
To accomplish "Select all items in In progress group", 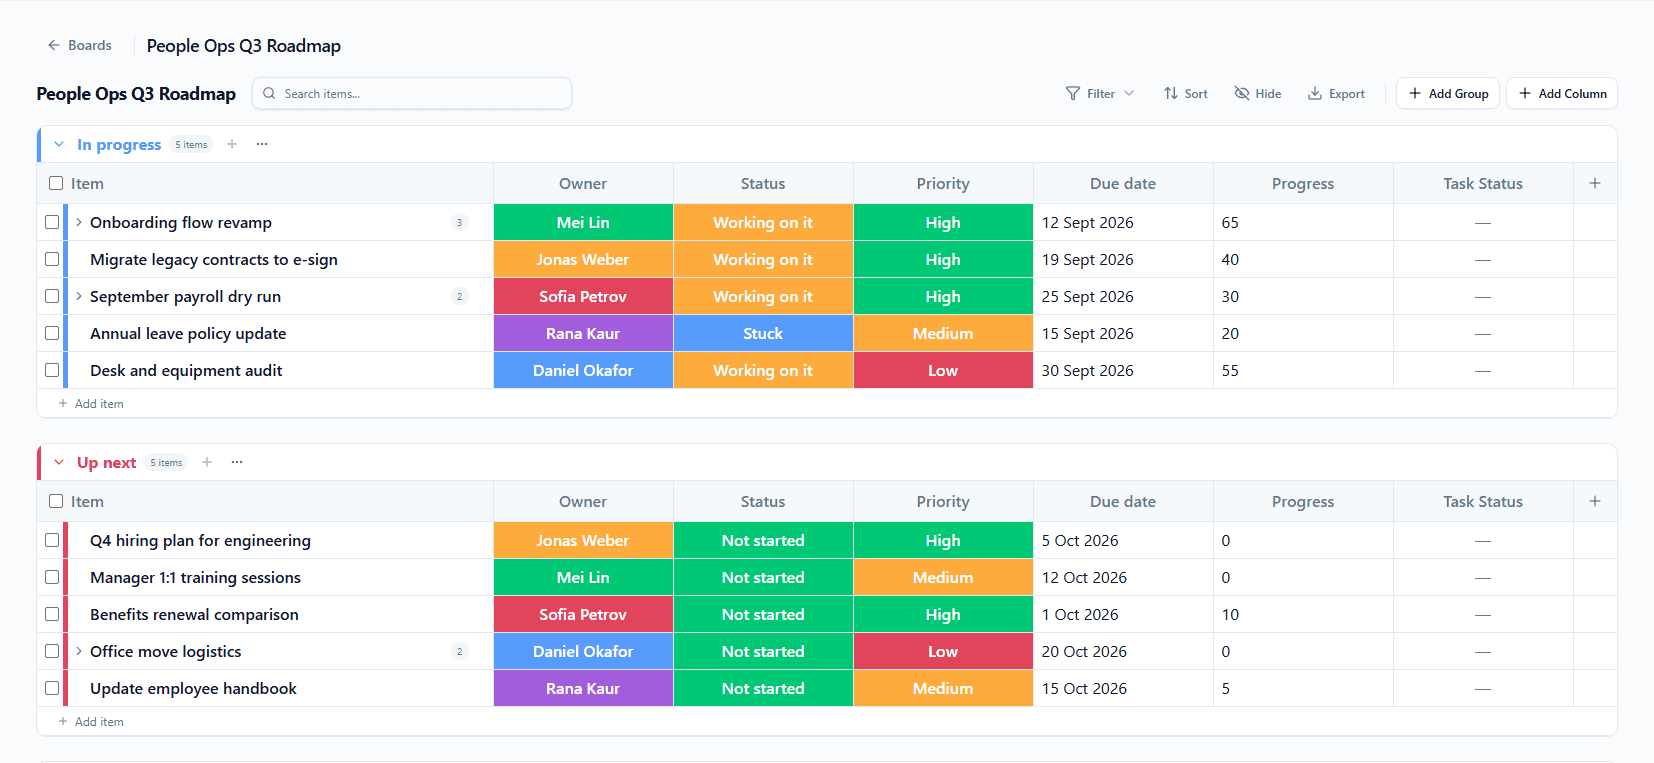I will click(x=56, y=183).
